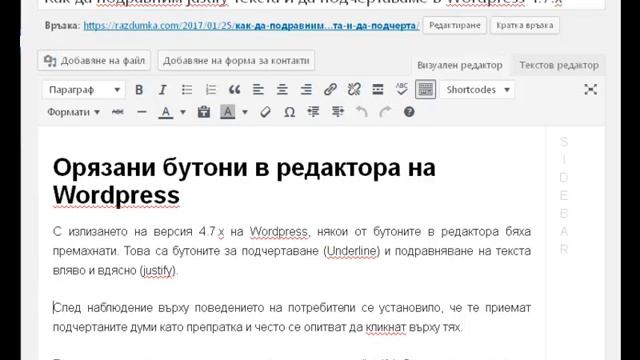Insert a horizontal line
640x360 pixels.
[142, 112]
